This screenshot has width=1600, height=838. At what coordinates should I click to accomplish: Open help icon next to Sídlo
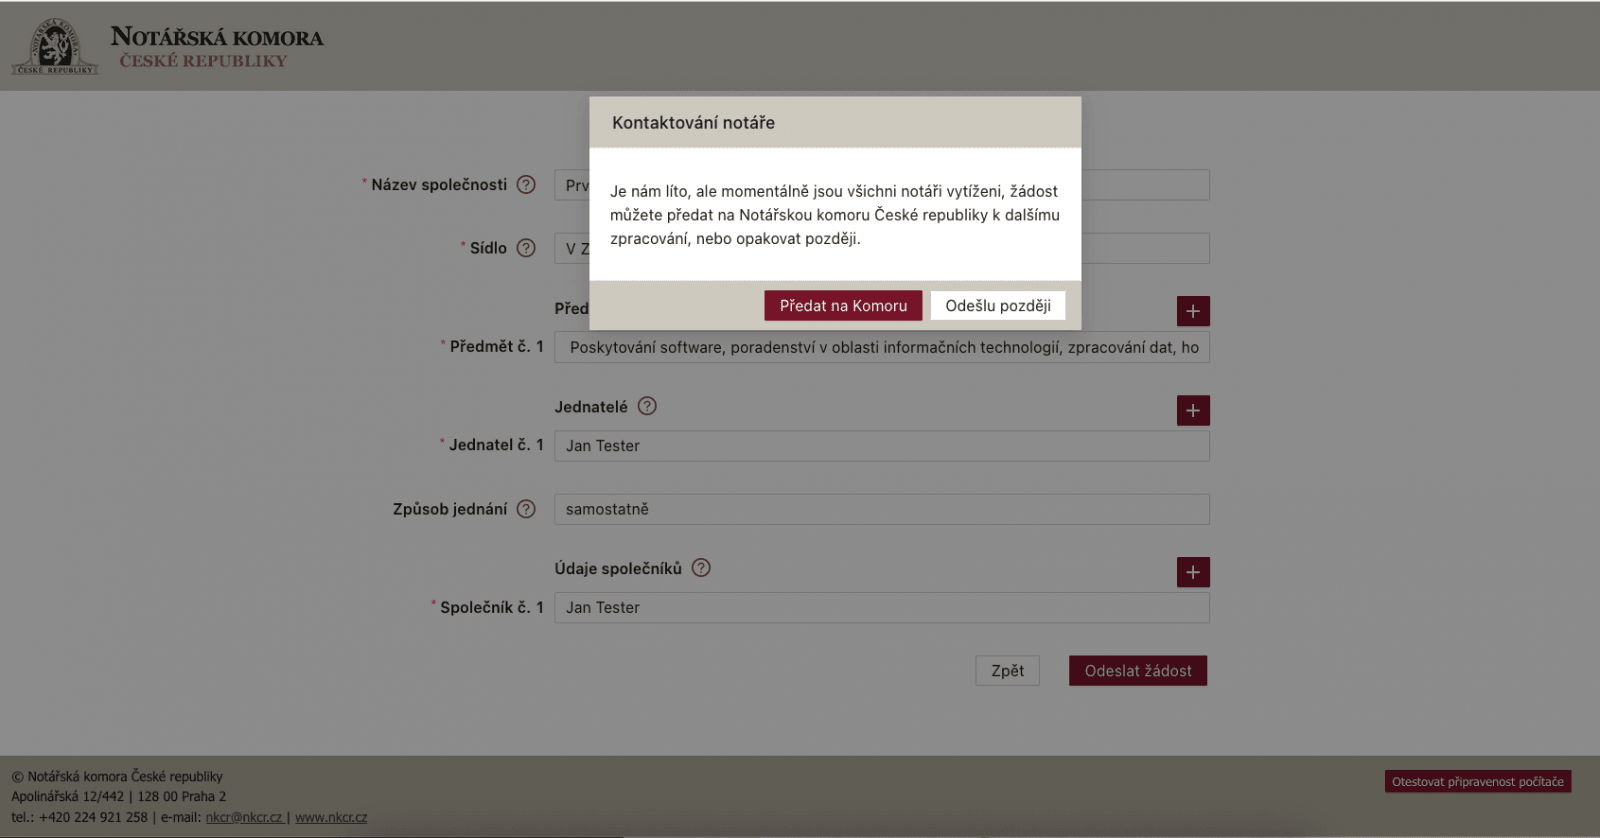(526, 248)
